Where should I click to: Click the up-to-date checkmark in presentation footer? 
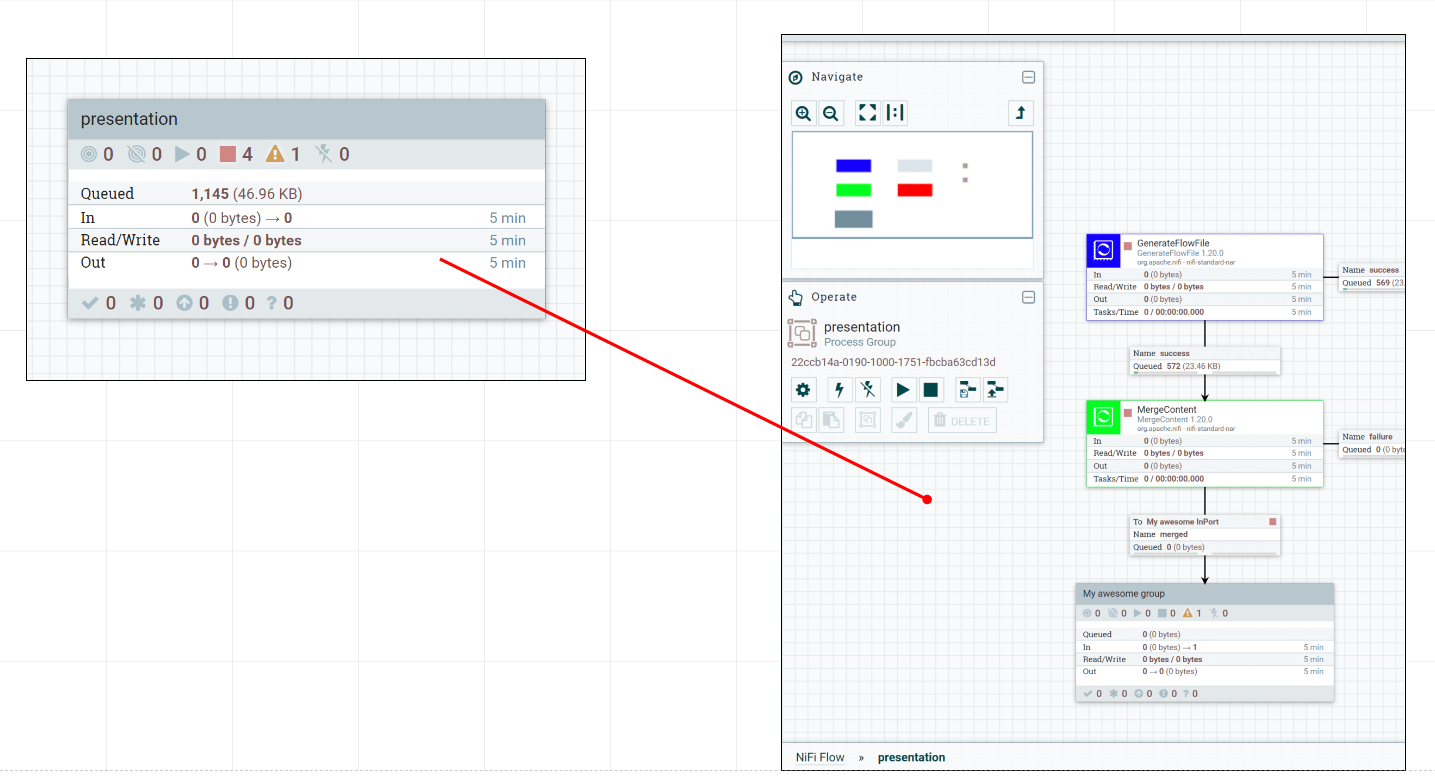(x=90, y=303)
